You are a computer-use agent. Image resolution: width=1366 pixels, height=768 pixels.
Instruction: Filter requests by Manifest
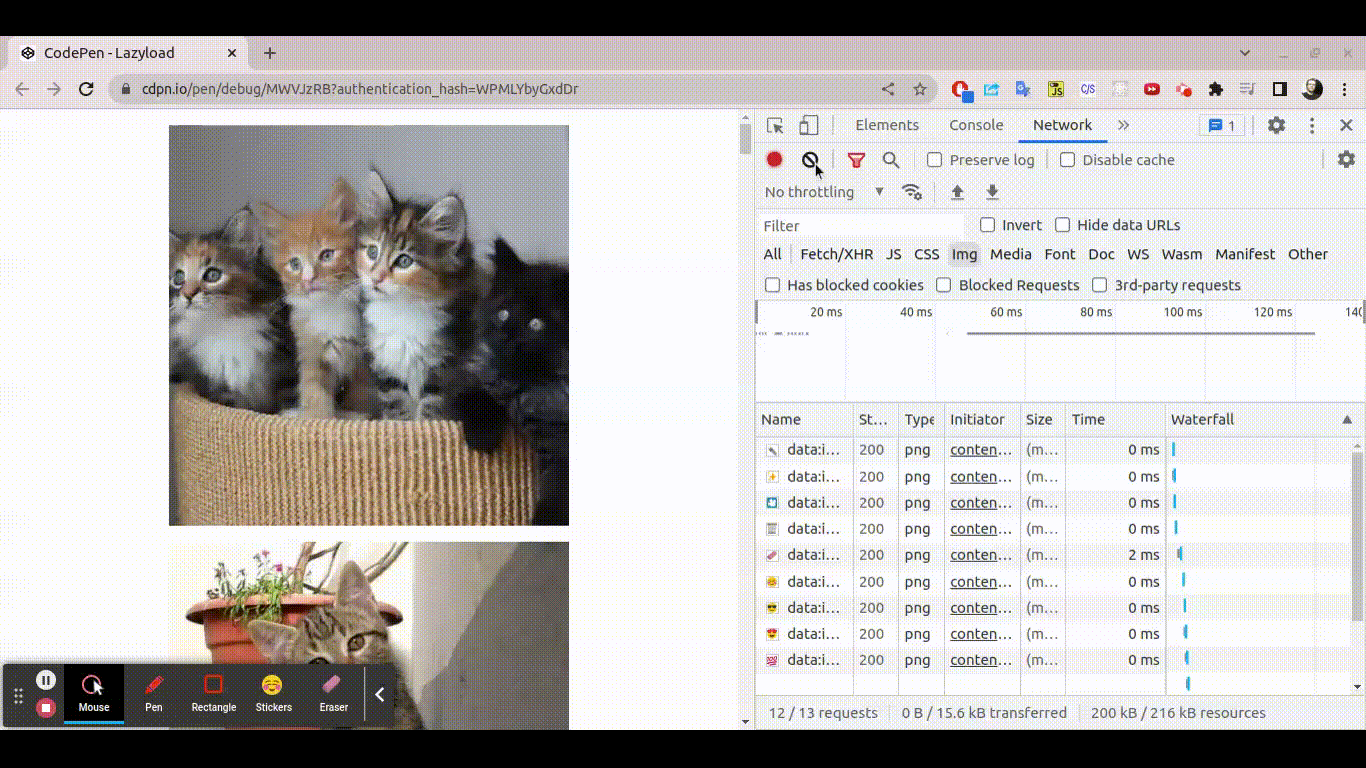pyautogui.click(x=1245, y=254)
